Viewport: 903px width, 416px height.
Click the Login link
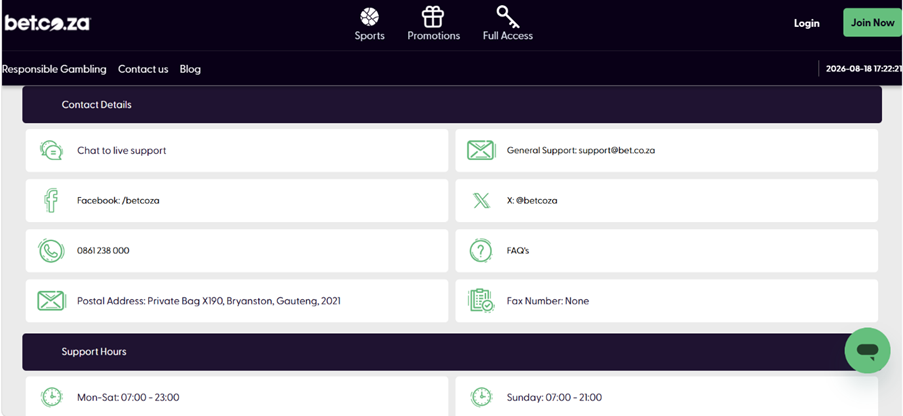[x=806, y=23]
